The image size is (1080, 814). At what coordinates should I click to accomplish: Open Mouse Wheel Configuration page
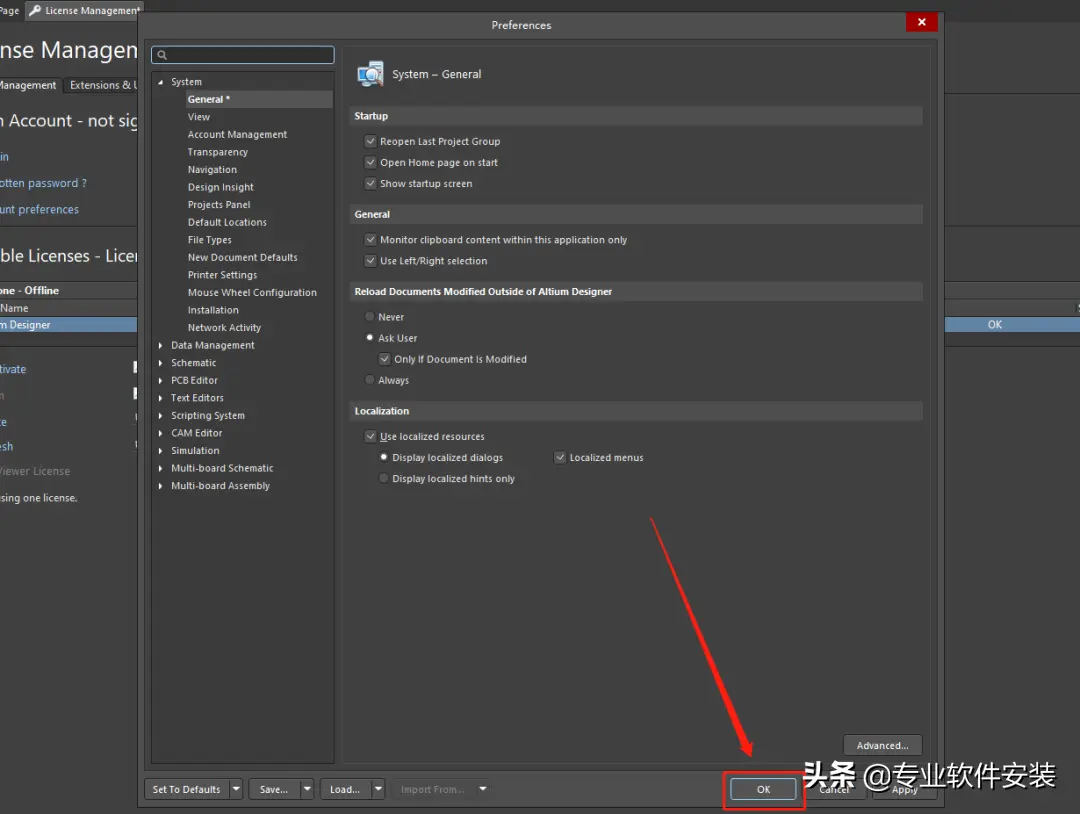(x=252, y=293)
